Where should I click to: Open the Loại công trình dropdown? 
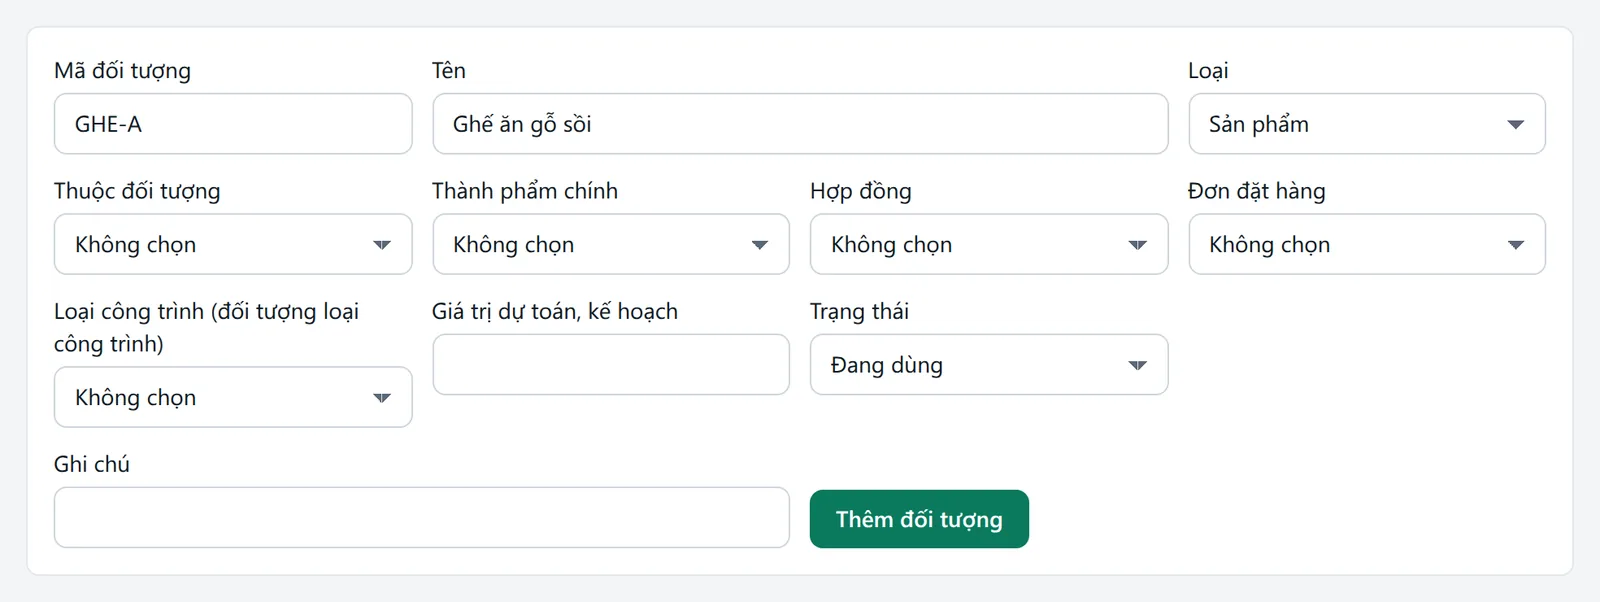tap(233, 397)
